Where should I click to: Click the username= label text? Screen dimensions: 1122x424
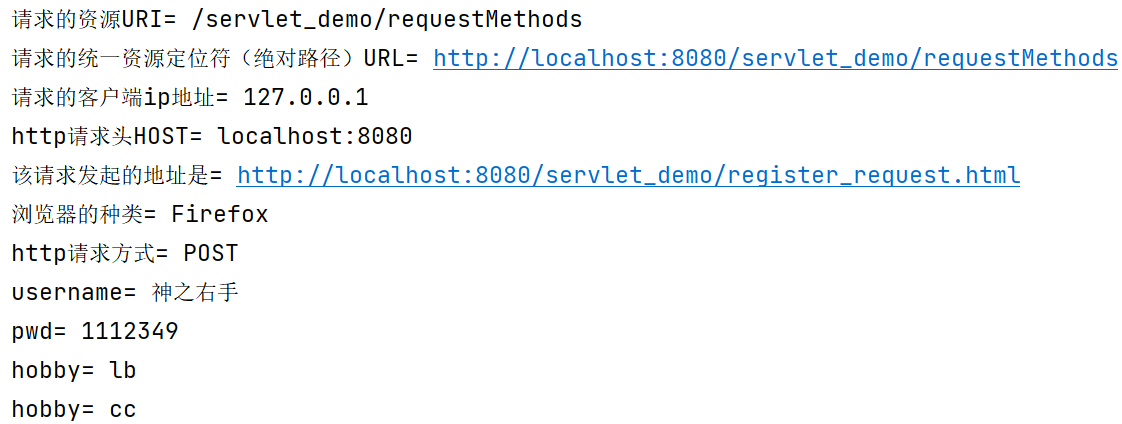(74, 292)
